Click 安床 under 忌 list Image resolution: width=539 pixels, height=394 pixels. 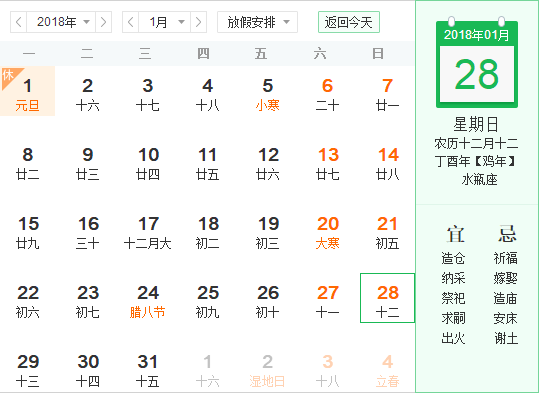(505, 318)
